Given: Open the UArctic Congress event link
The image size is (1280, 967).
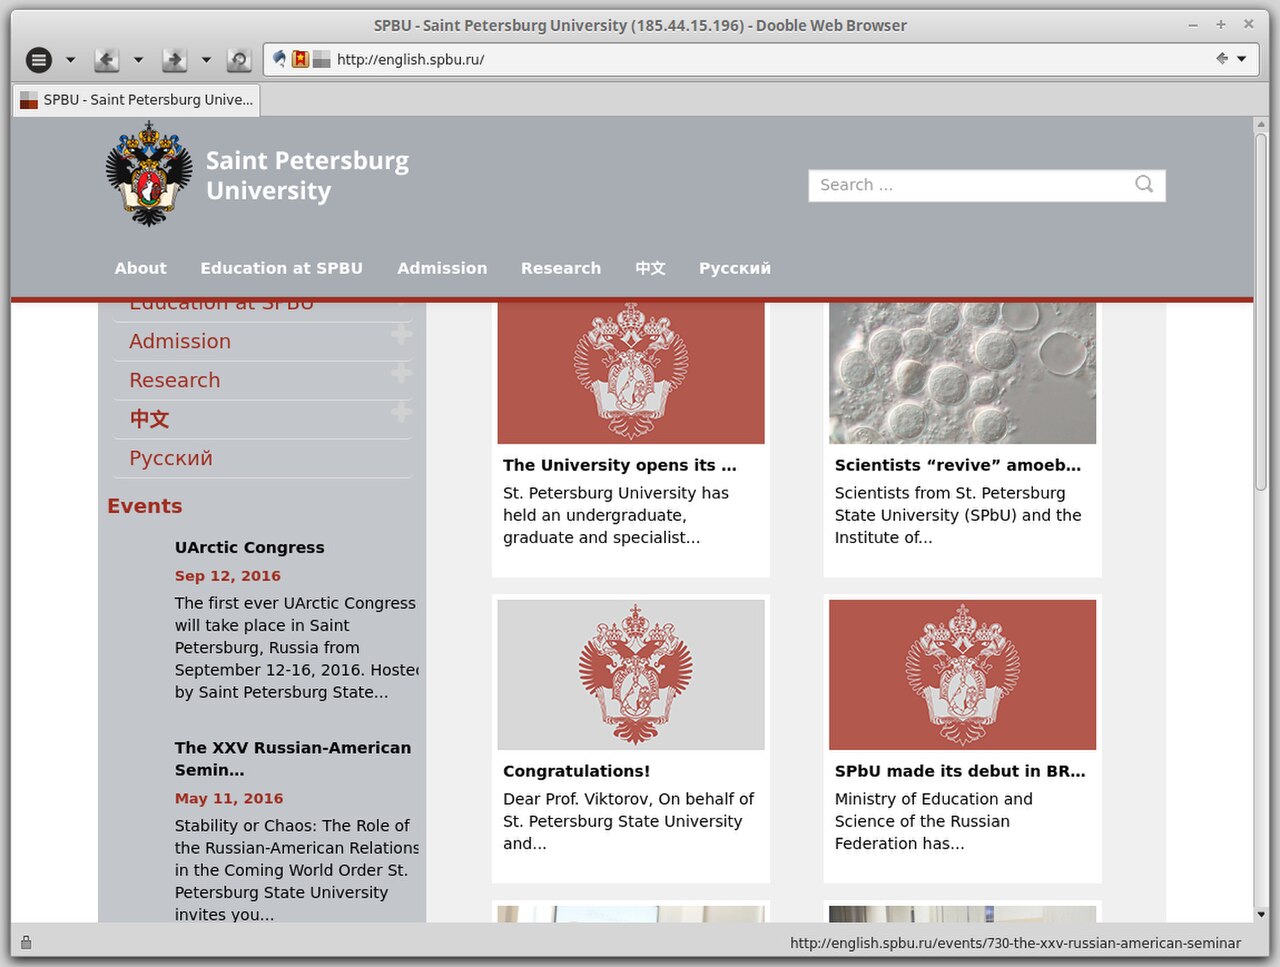Looking at the screenshot, I should pos(249,547).
